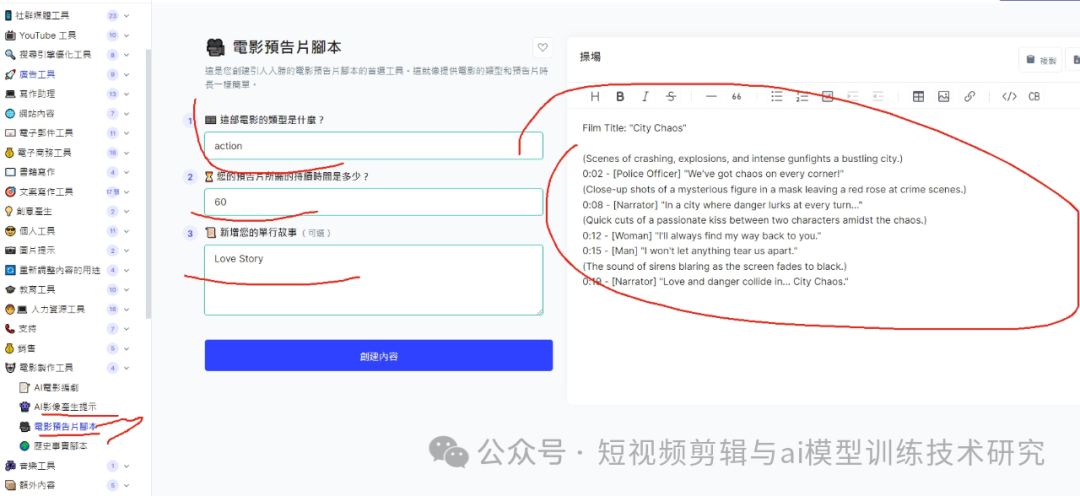Insert a hyperlink via link icon
The image size is (1080, 496).
969,96
